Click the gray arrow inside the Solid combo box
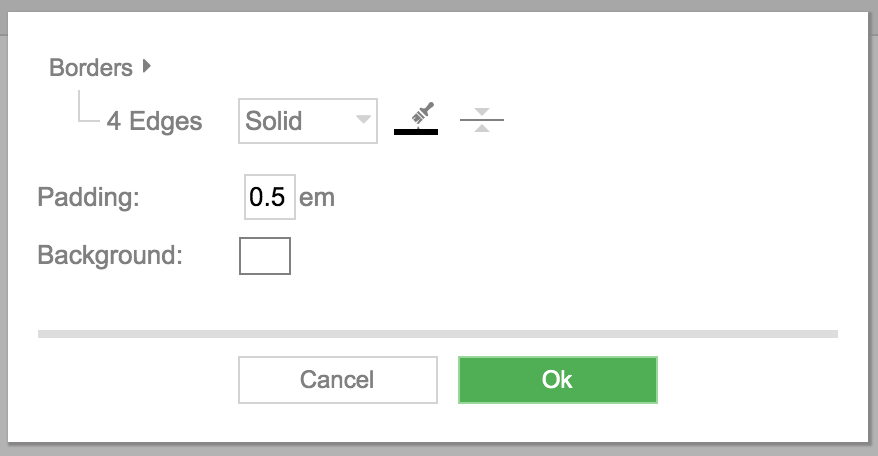 (363, 119)
